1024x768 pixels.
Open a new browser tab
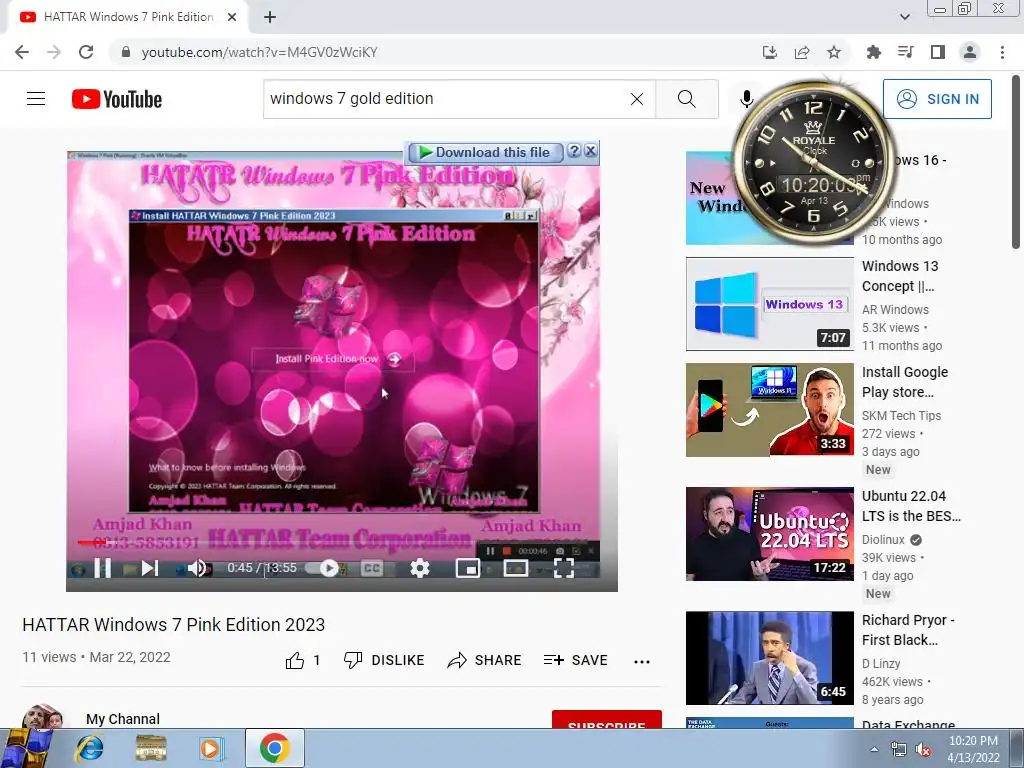click(x=270, y=17)
